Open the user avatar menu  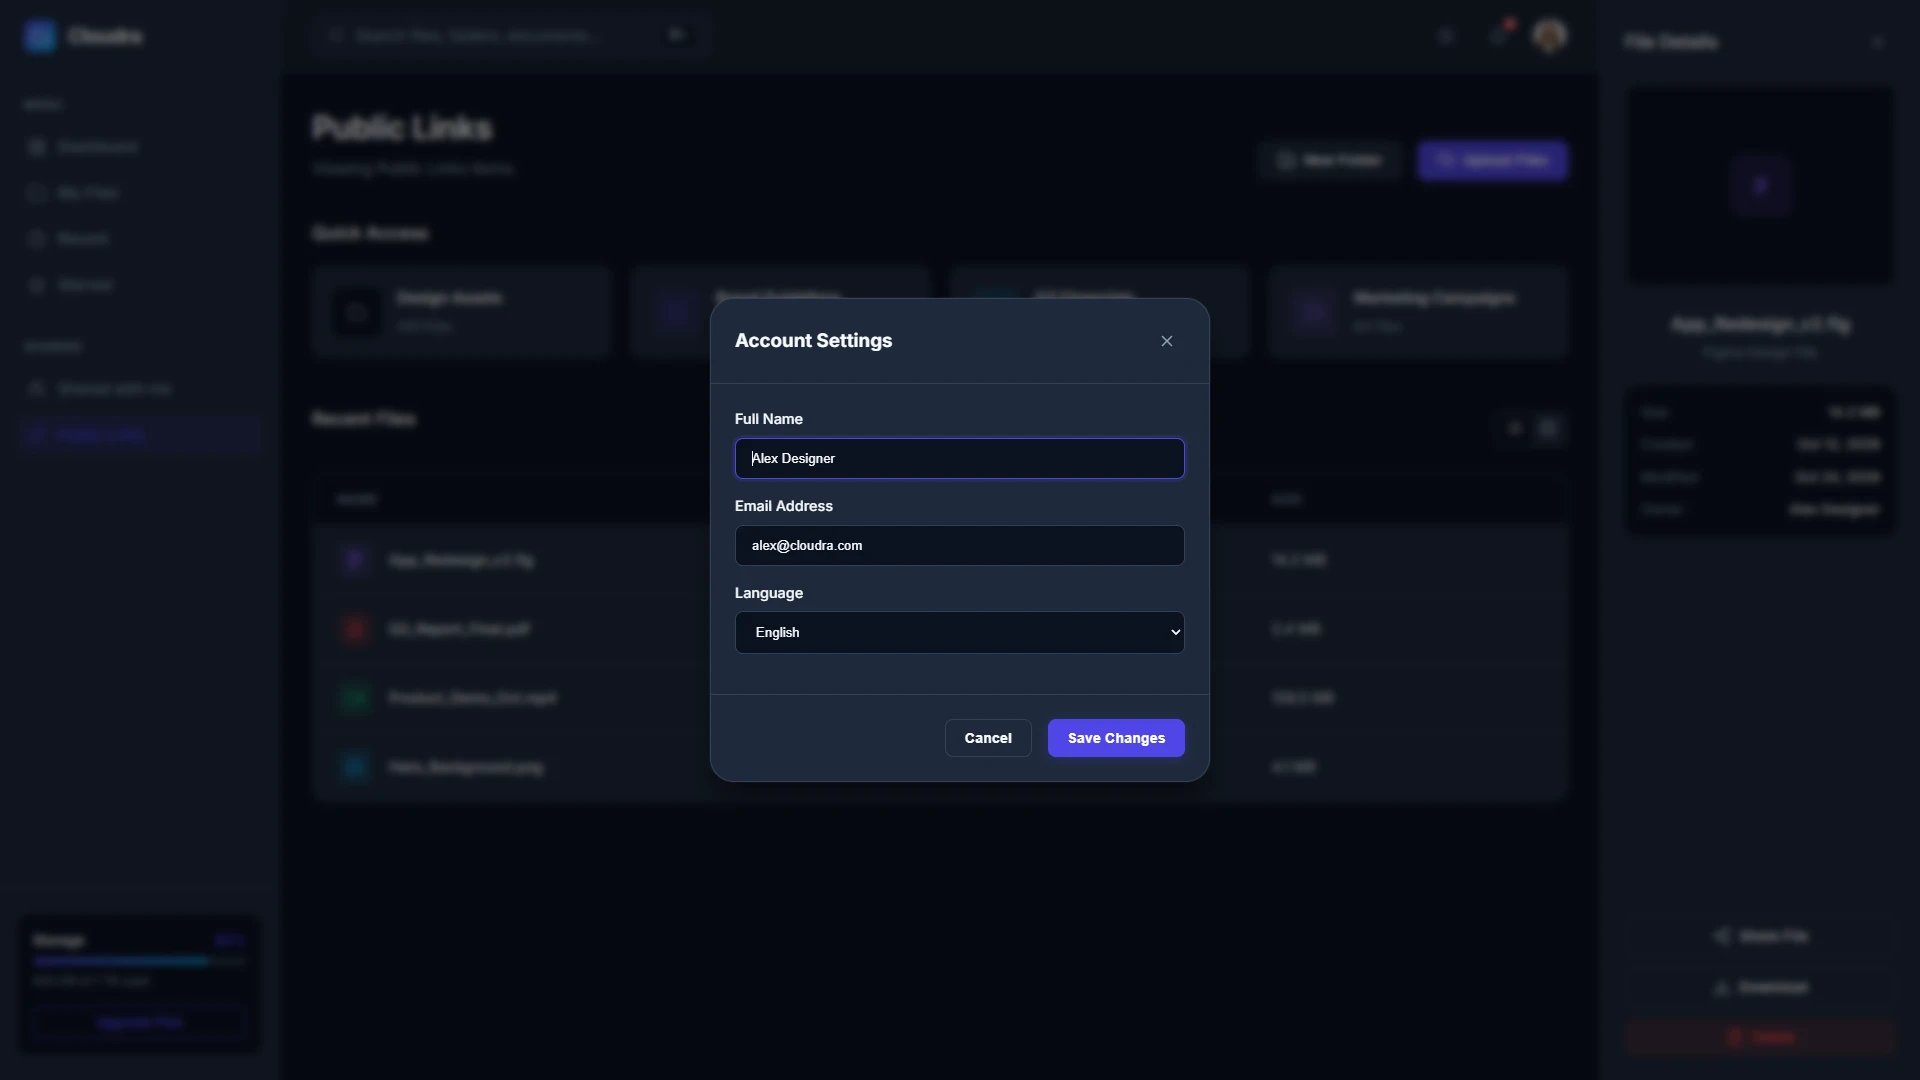pyautogui.click(x=1549, y=36)
